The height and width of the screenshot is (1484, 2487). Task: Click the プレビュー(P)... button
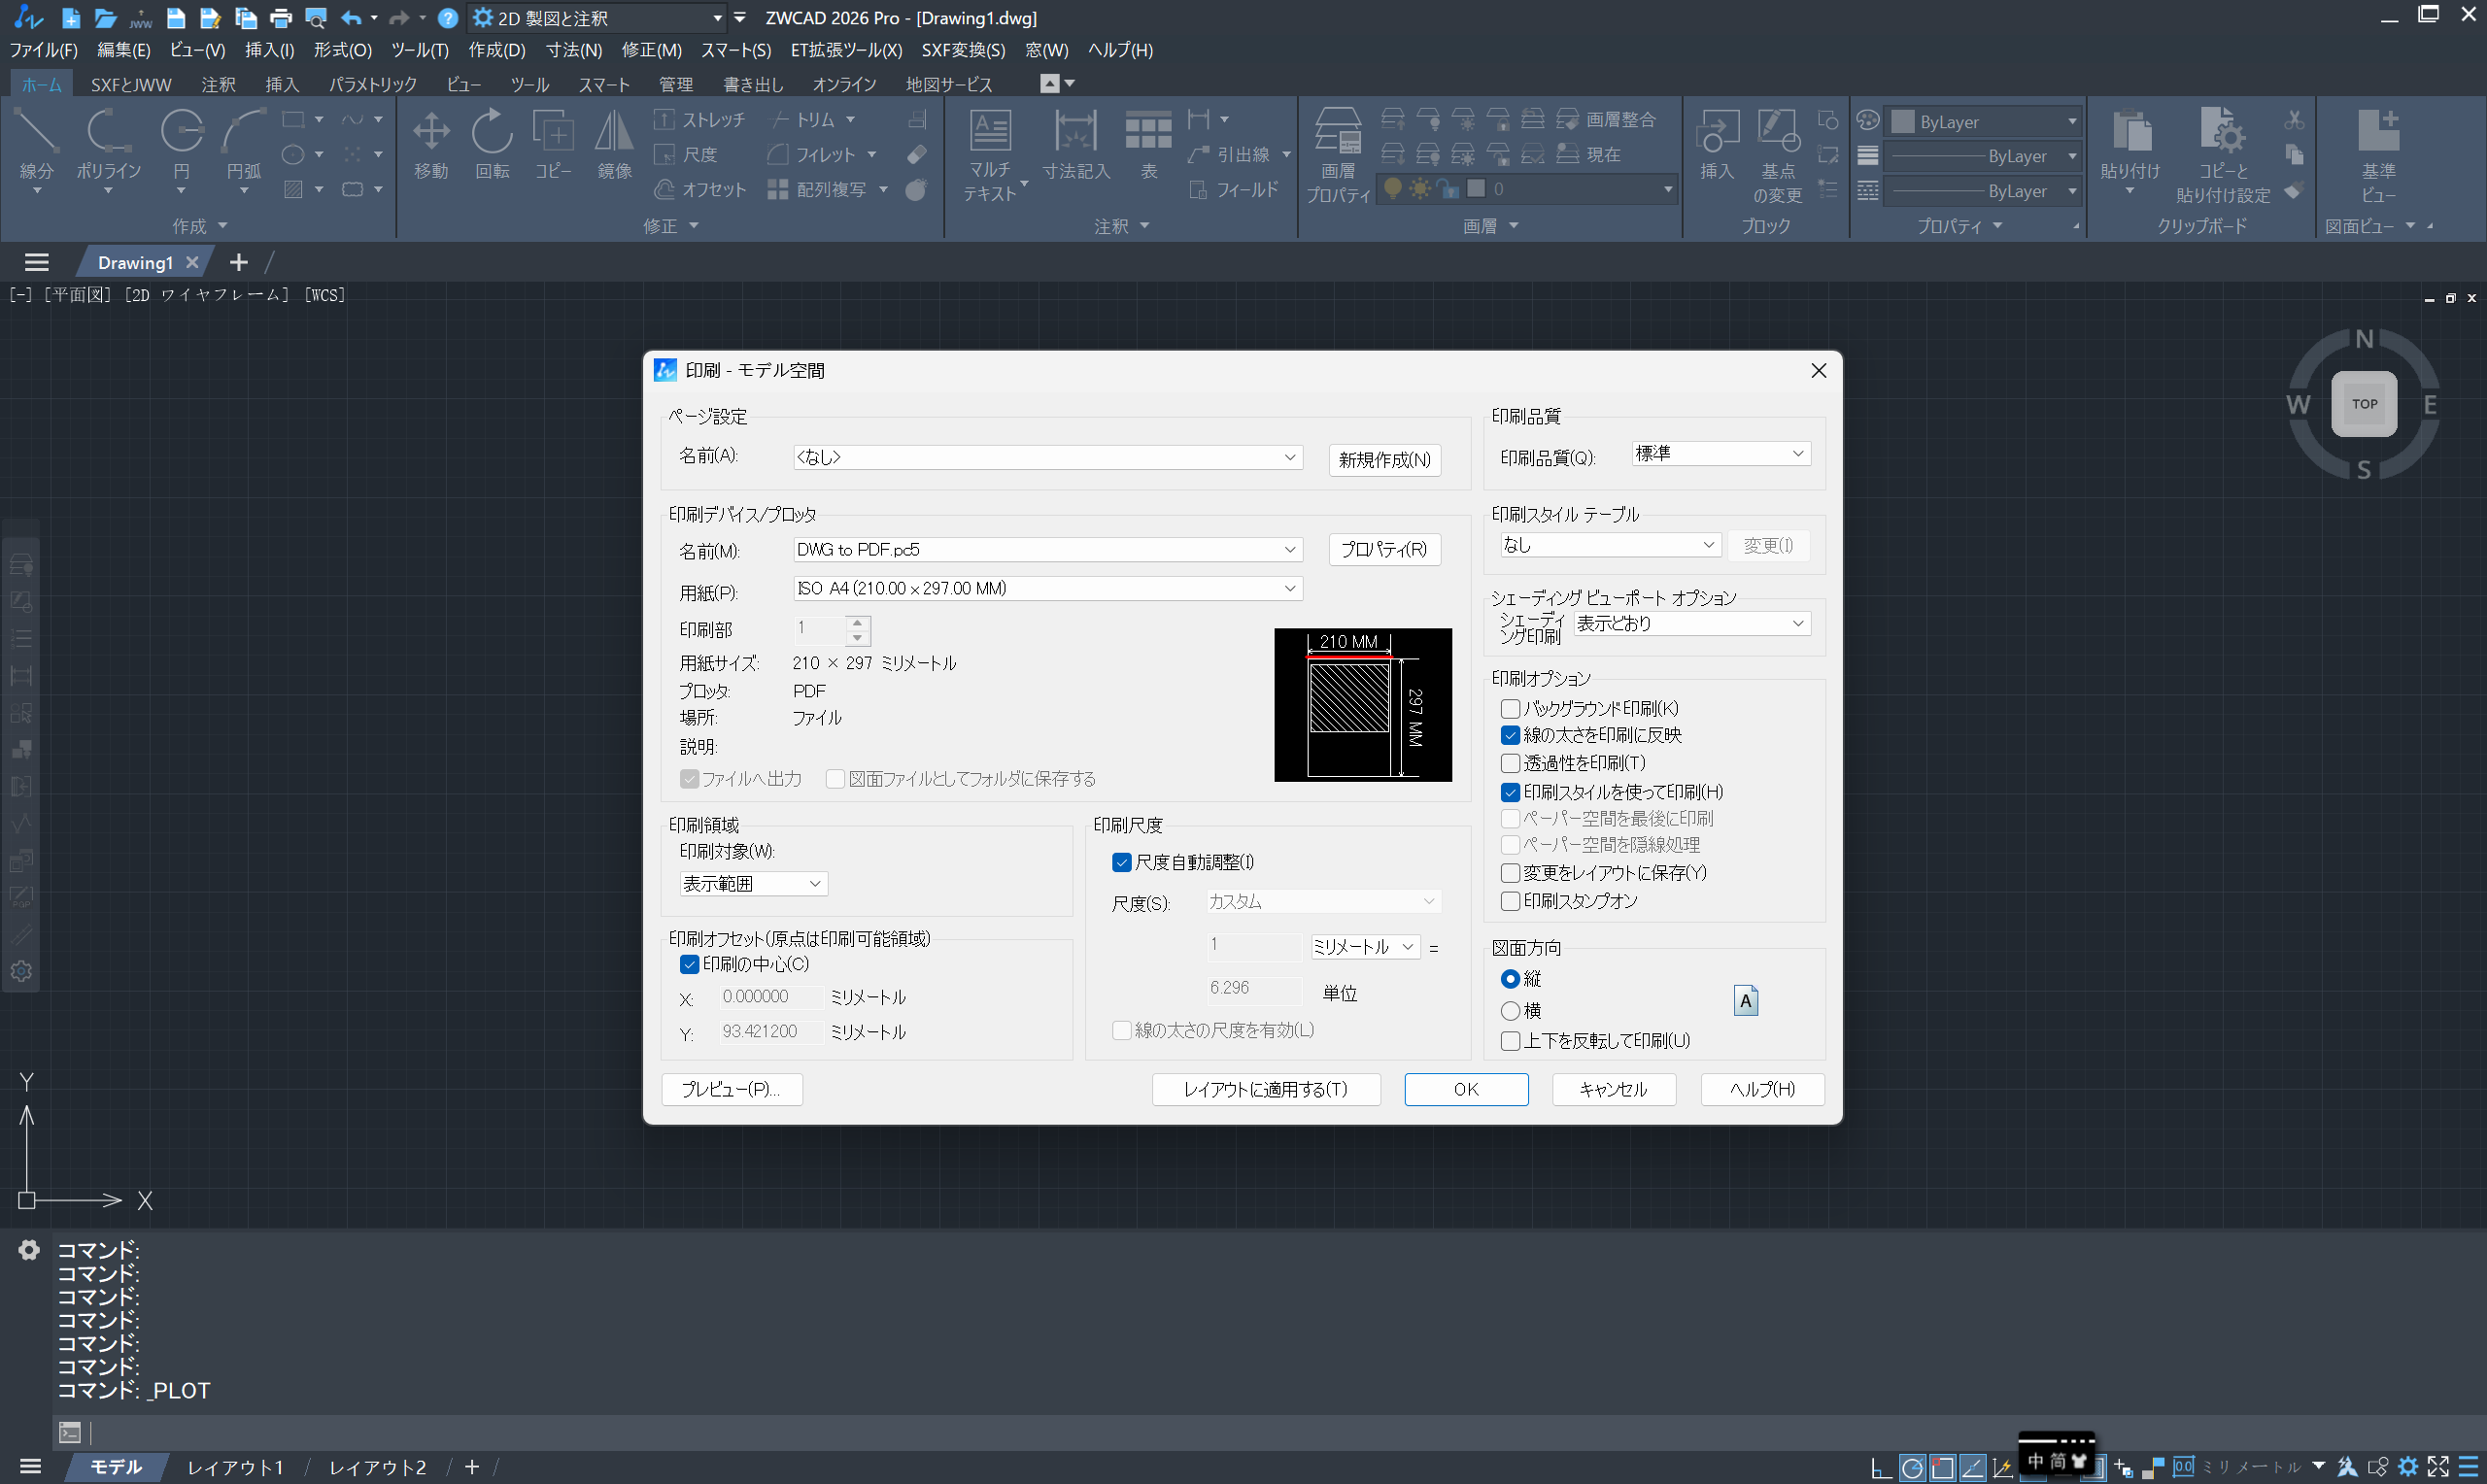pos(731,1089)
